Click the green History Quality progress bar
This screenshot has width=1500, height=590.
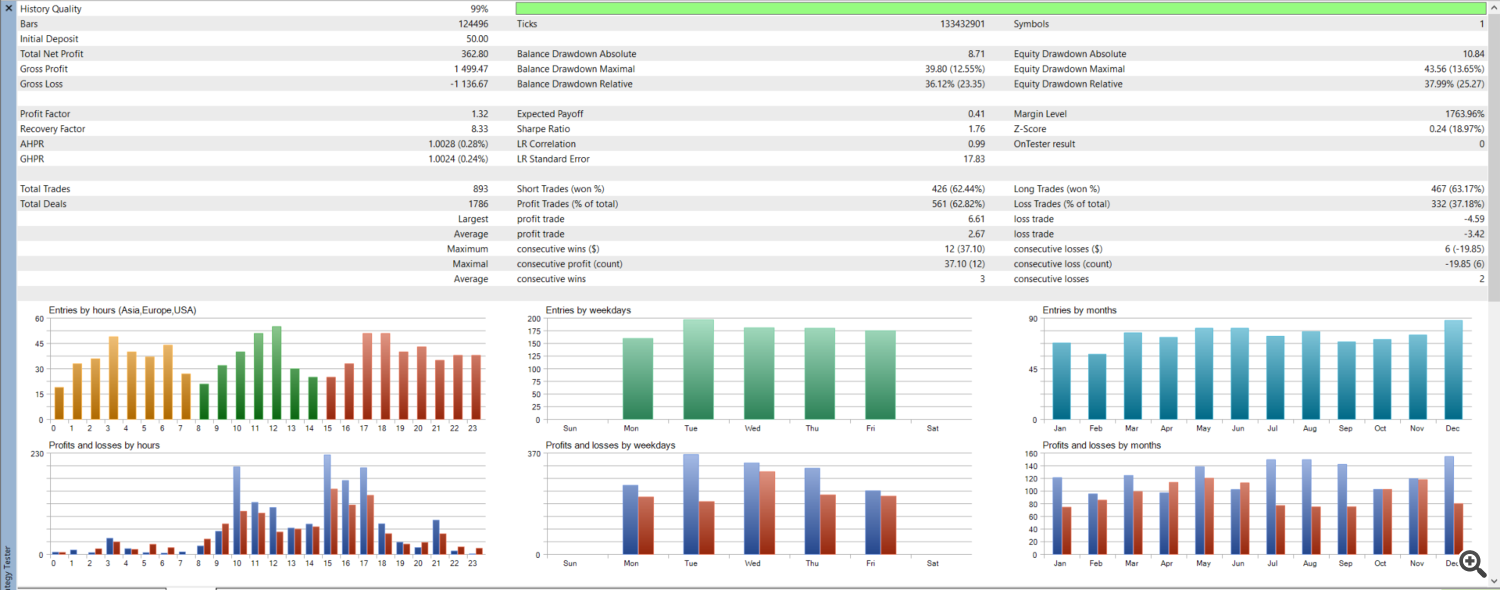coord(1000,8)
